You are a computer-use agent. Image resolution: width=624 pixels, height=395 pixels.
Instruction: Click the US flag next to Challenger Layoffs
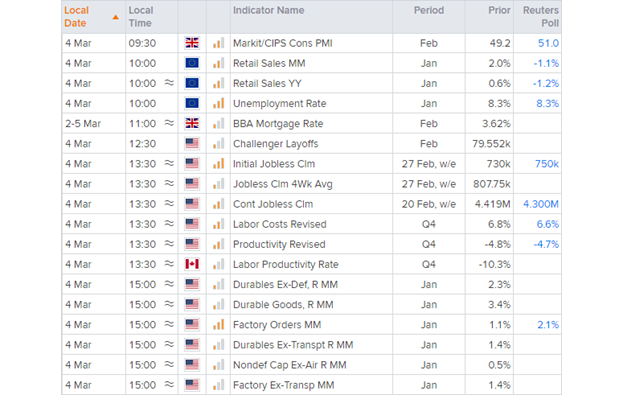point(192,144)
